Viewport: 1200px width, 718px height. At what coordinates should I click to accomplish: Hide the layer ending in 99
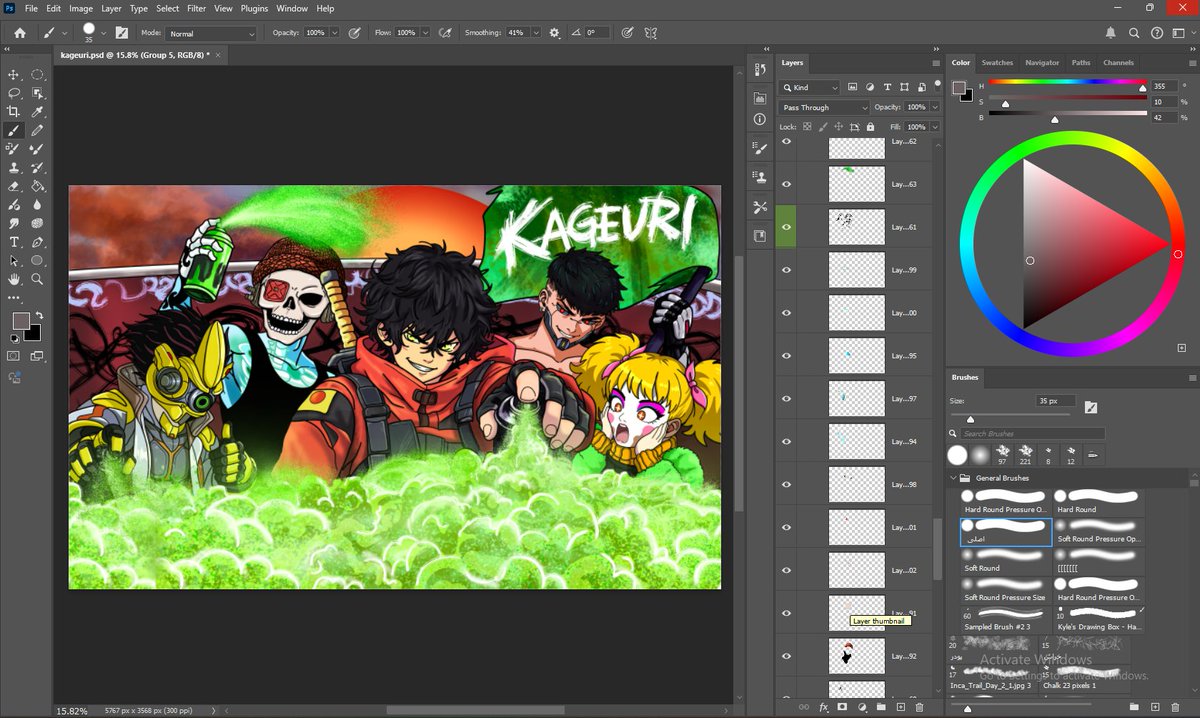786,270
